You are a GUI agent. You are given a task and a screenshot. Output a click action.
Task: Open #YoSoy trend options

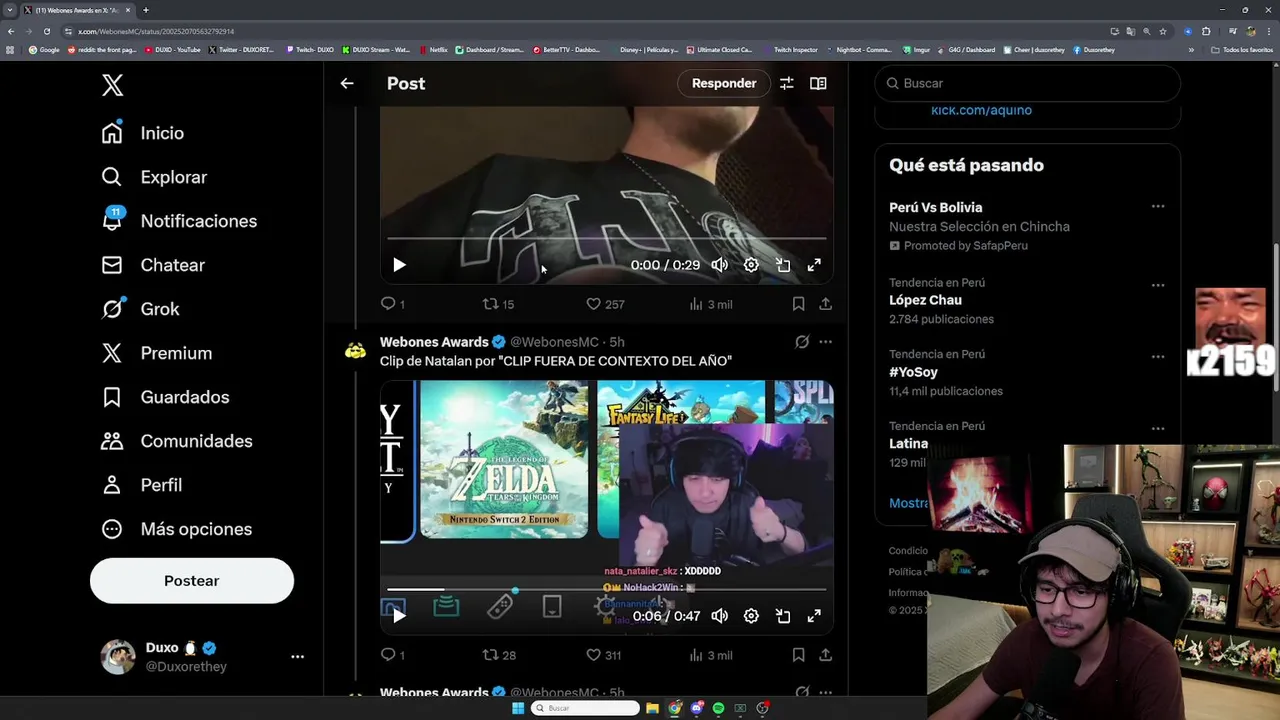[1158, 357]
